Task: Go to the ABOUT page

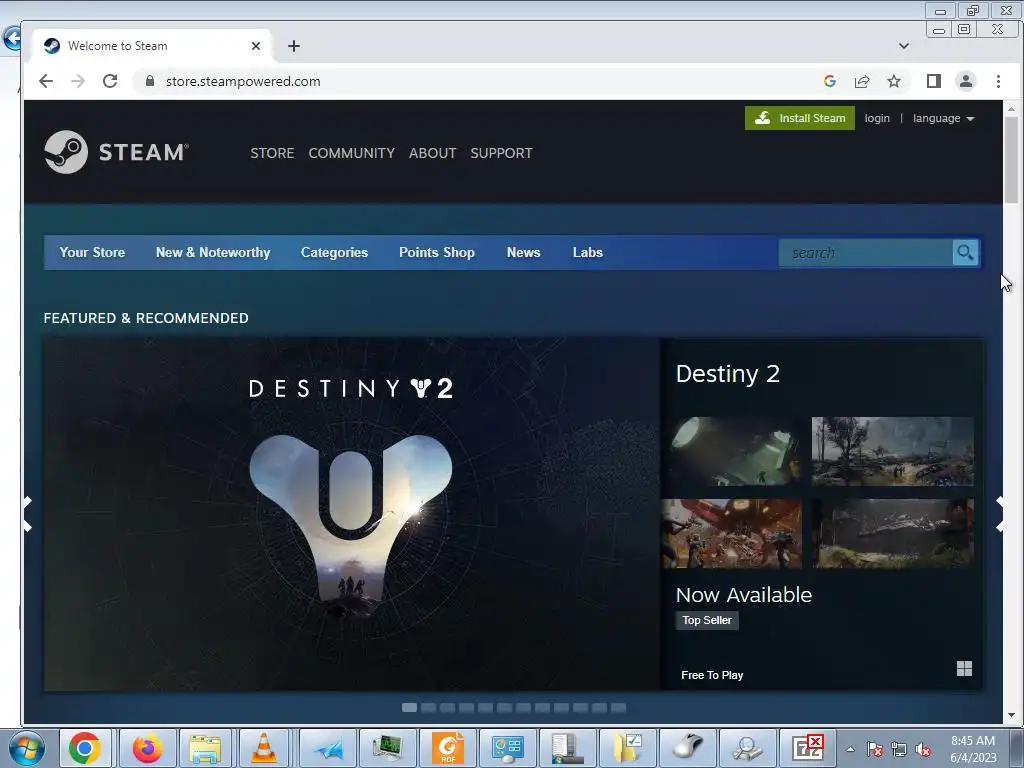Action: pyautogui.click(x=432, y=153)
